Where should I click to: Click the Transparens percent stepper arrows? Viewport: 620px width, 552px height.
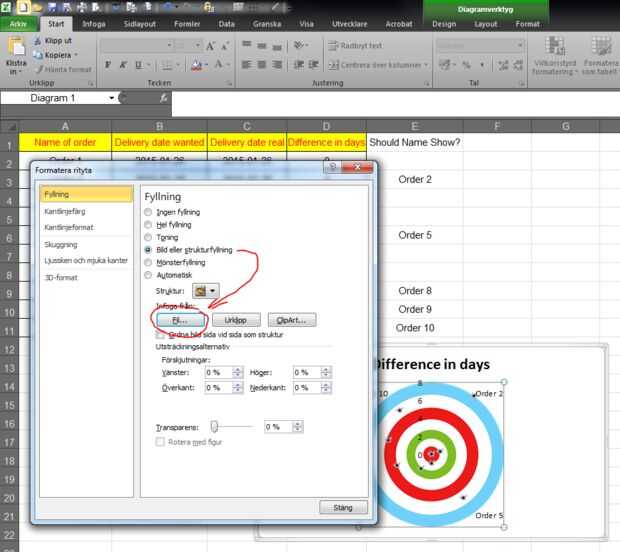tap(298, 427)
